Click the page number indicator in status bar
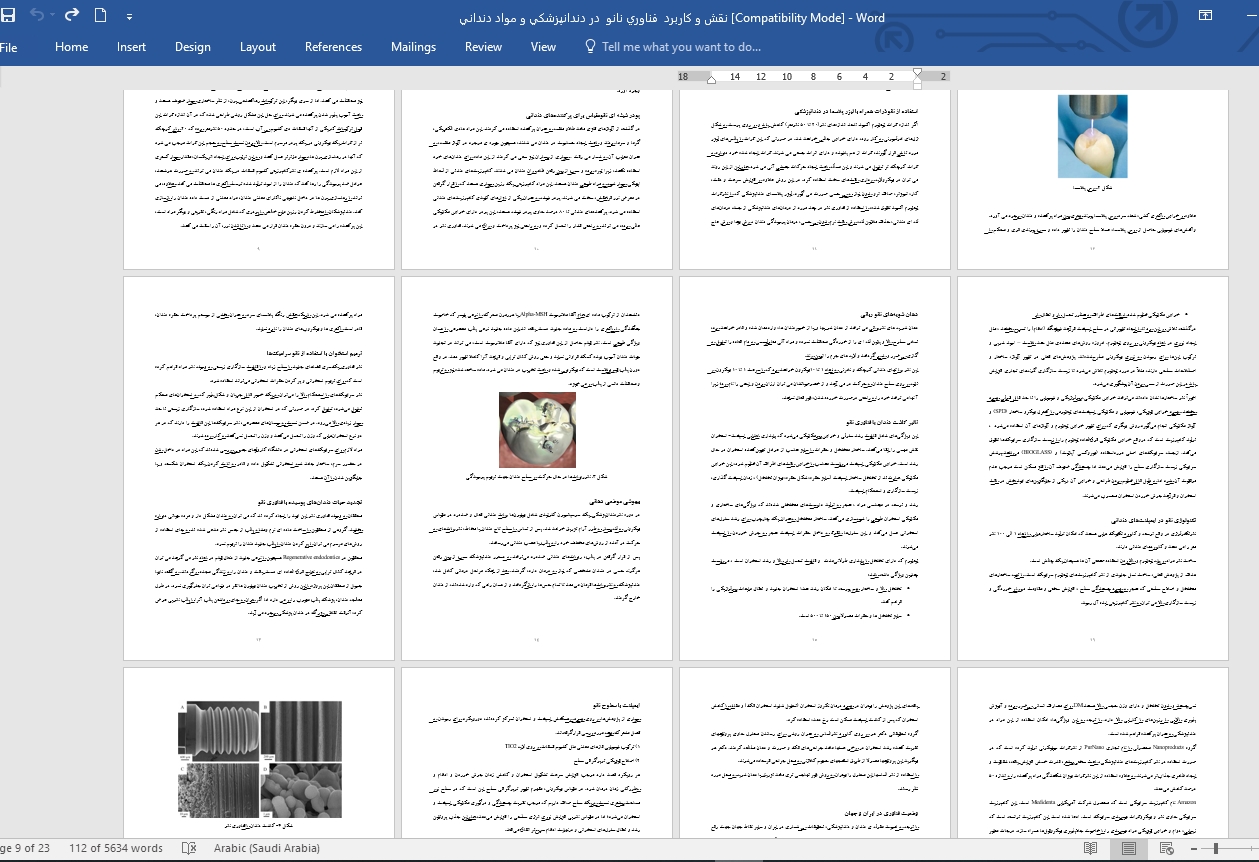 (25, 848)
